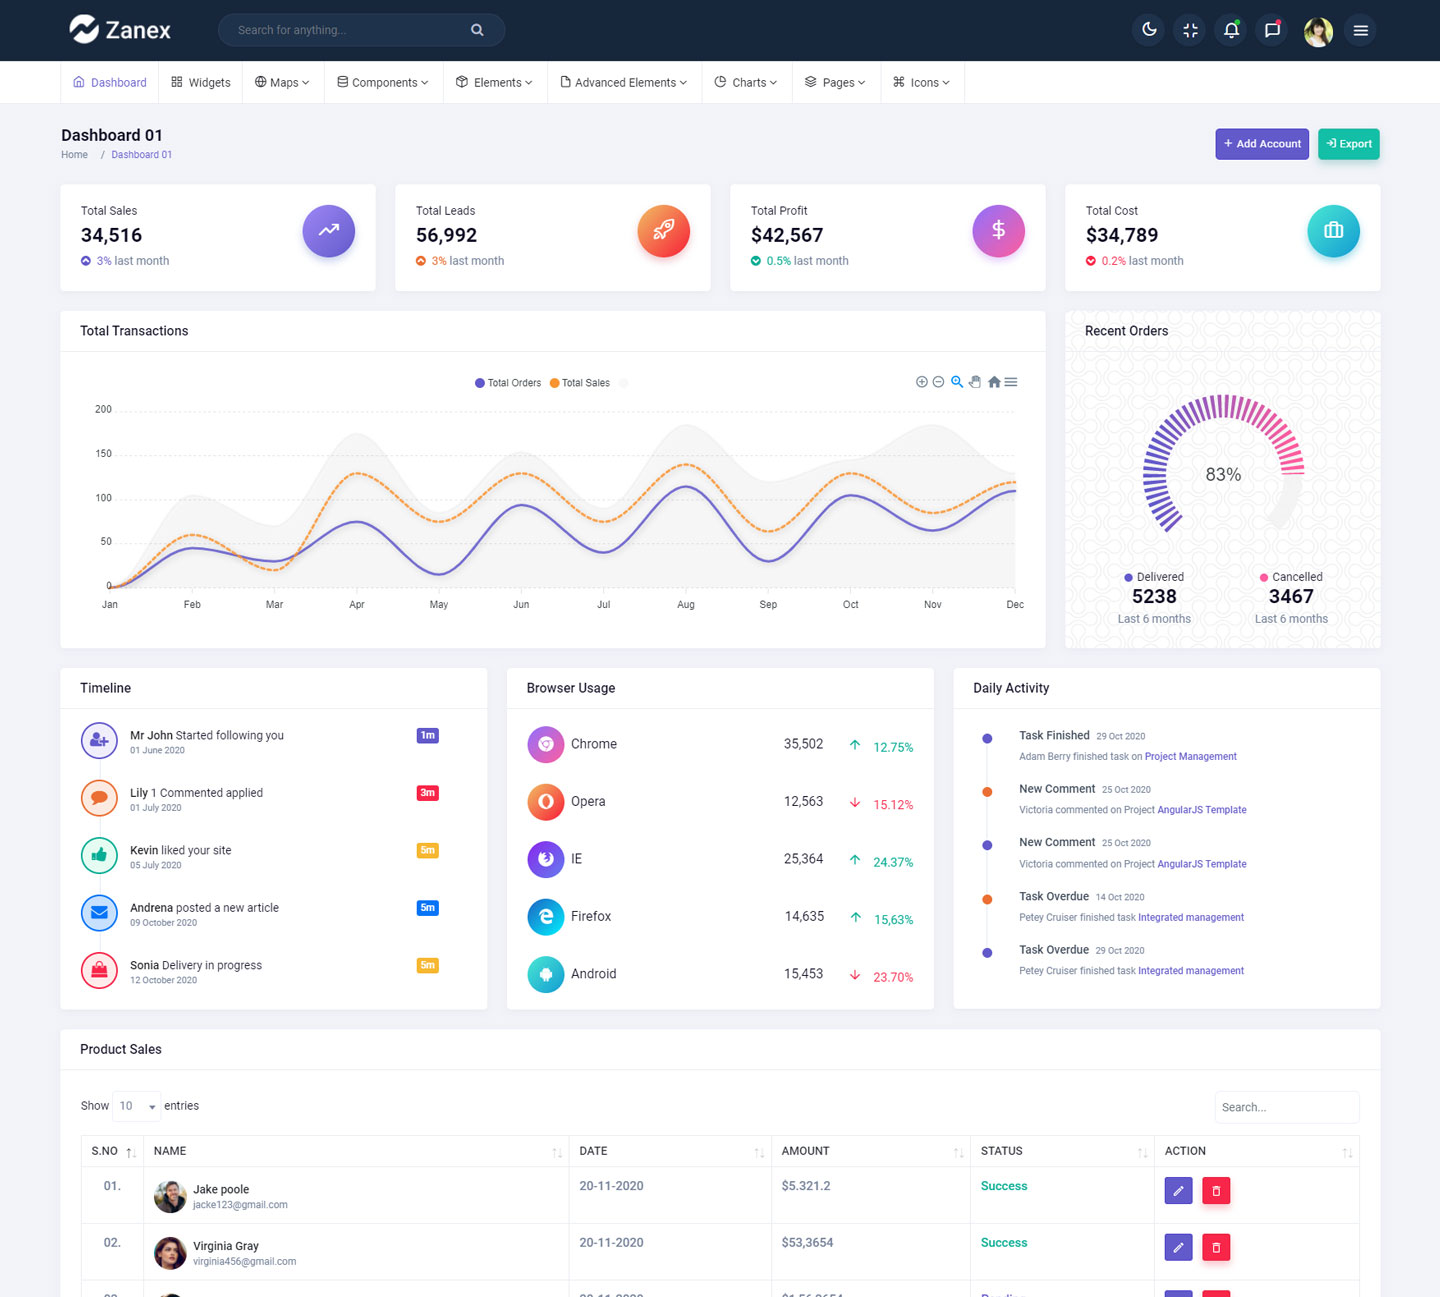Click the Export button
This screenshot has width=1440, height=1297.
pyautogui.click(x=1348, y=144)
